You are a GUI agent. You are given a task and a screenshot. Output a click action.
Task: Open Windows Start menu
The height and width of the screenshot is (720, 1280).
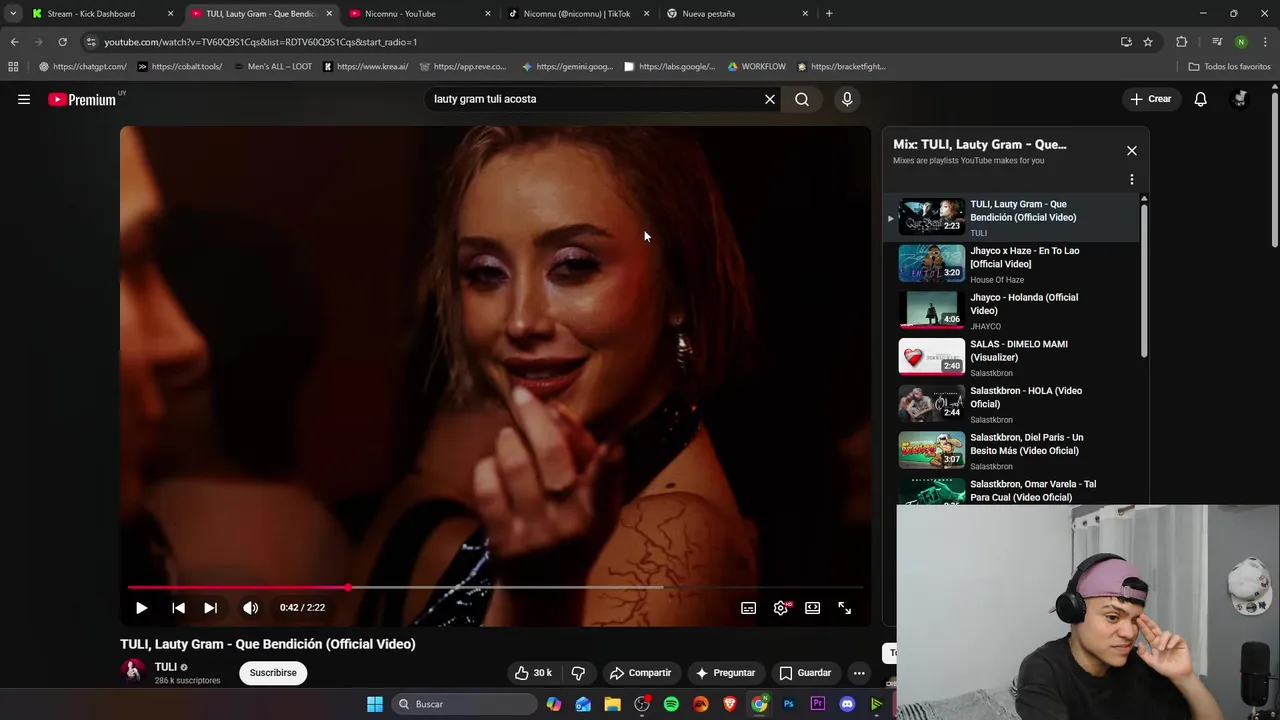375,704
